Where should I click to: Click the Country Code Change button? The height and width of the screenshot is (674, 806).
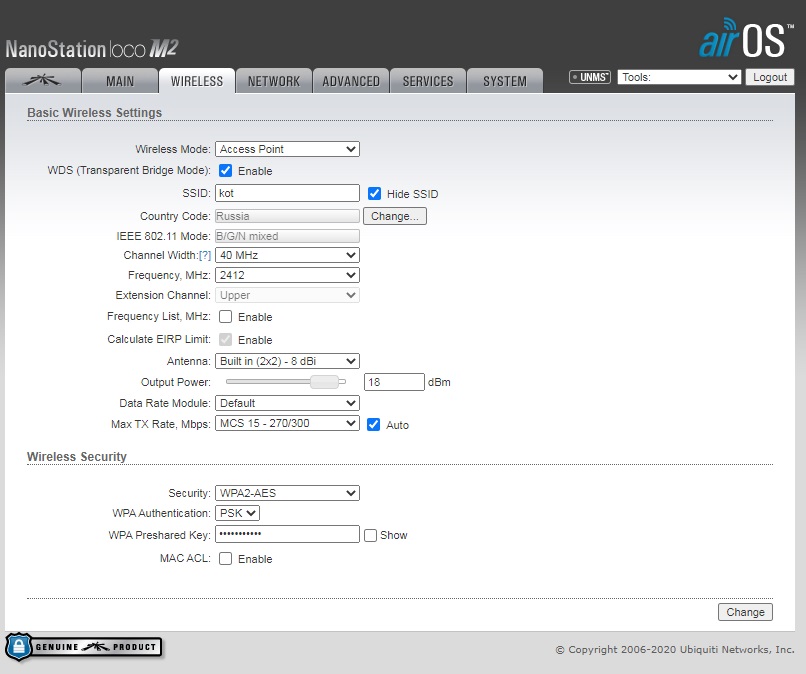pos(395,216)
